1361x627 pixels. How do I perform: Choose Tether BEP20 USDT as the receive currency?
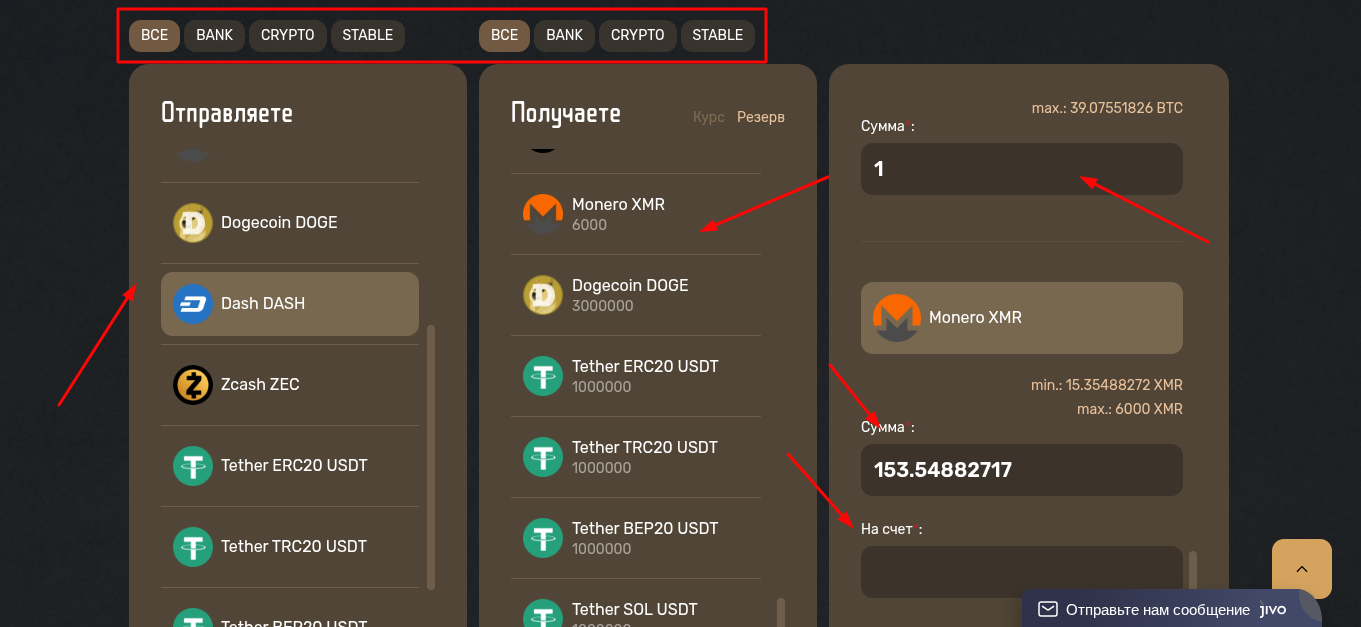[636, 538]
